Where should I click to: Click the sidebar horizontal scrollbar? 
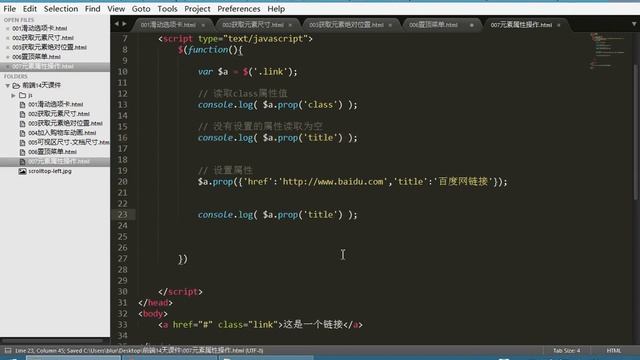pyautogui.click(x=52, y=340)
